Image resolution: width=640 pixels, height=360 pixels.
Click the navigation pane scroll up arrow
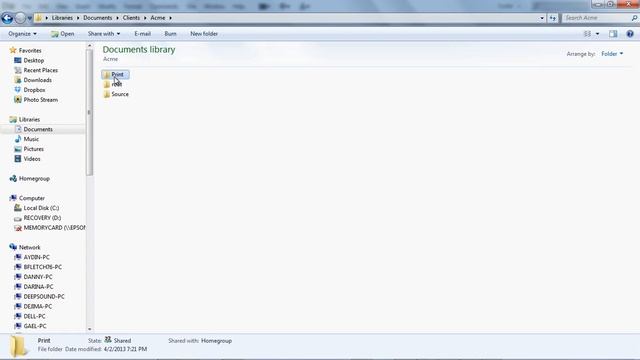click(89, 46)
